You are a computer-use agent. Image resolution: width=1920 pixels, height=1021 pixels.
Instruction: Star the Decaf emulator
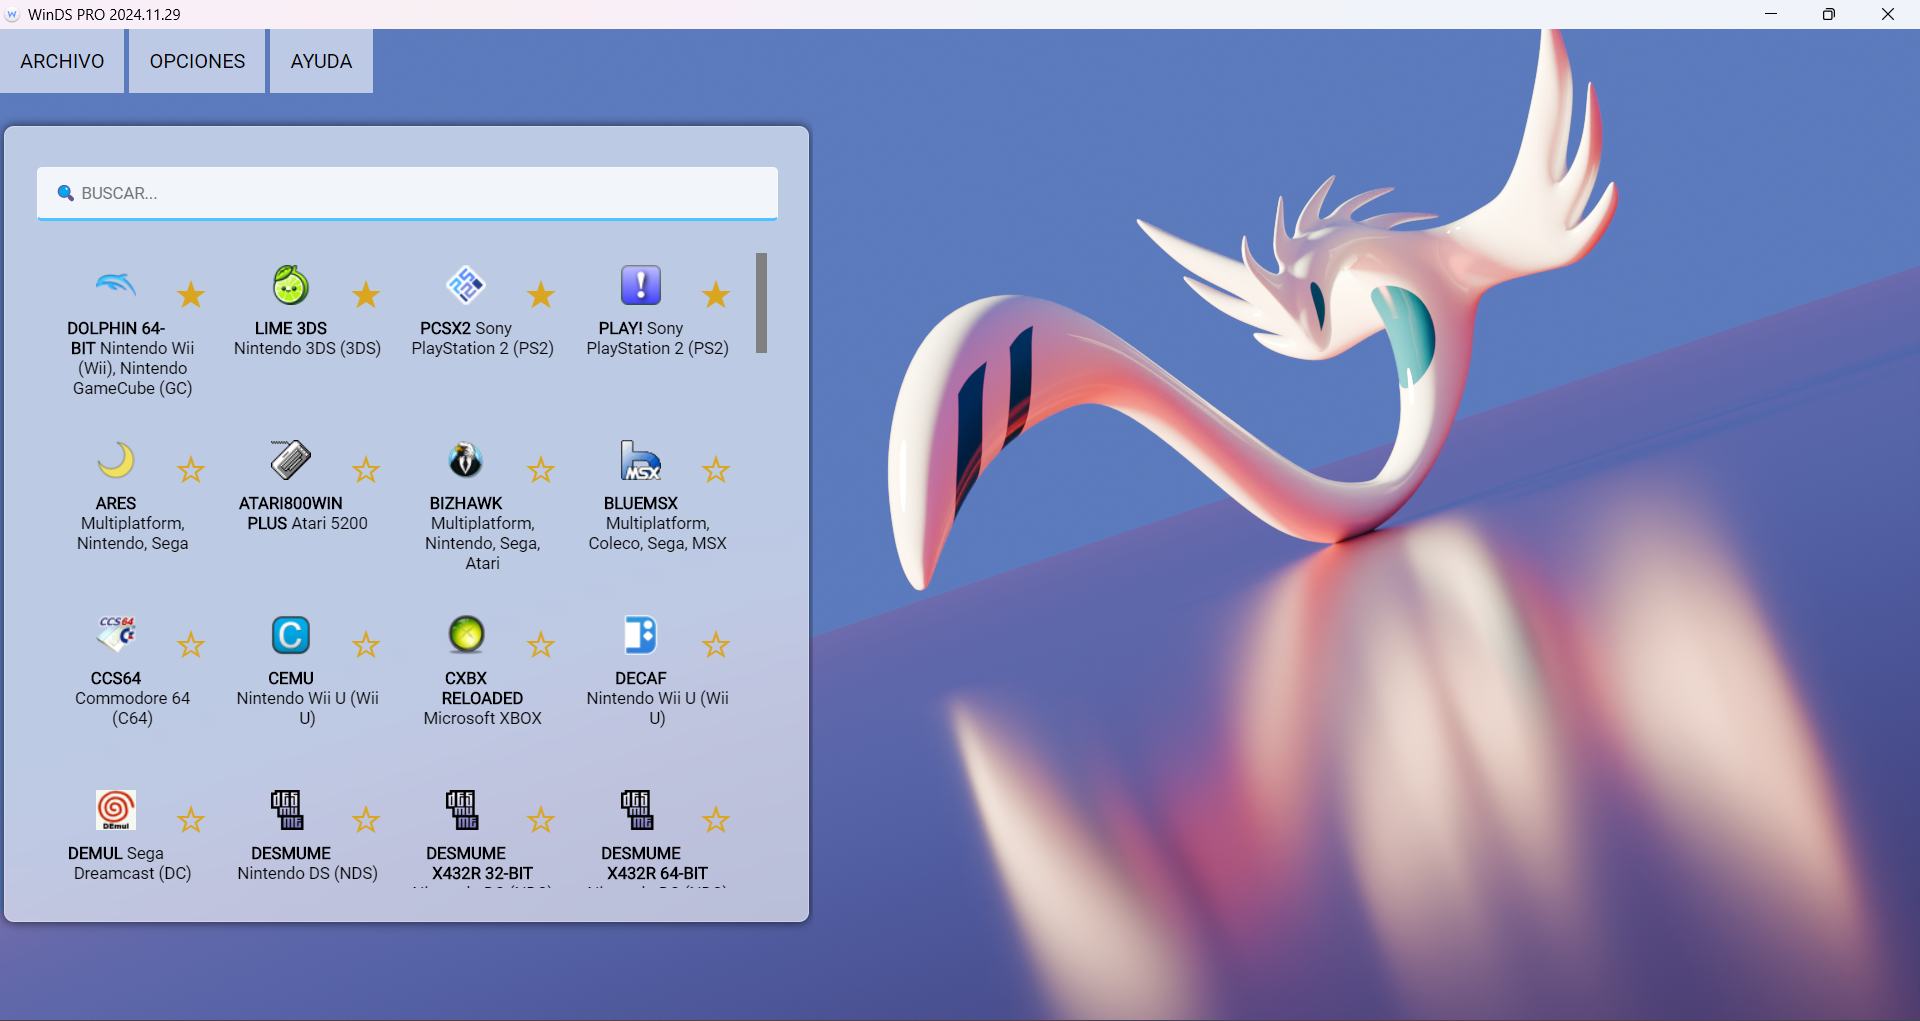(x=716, y=645)
